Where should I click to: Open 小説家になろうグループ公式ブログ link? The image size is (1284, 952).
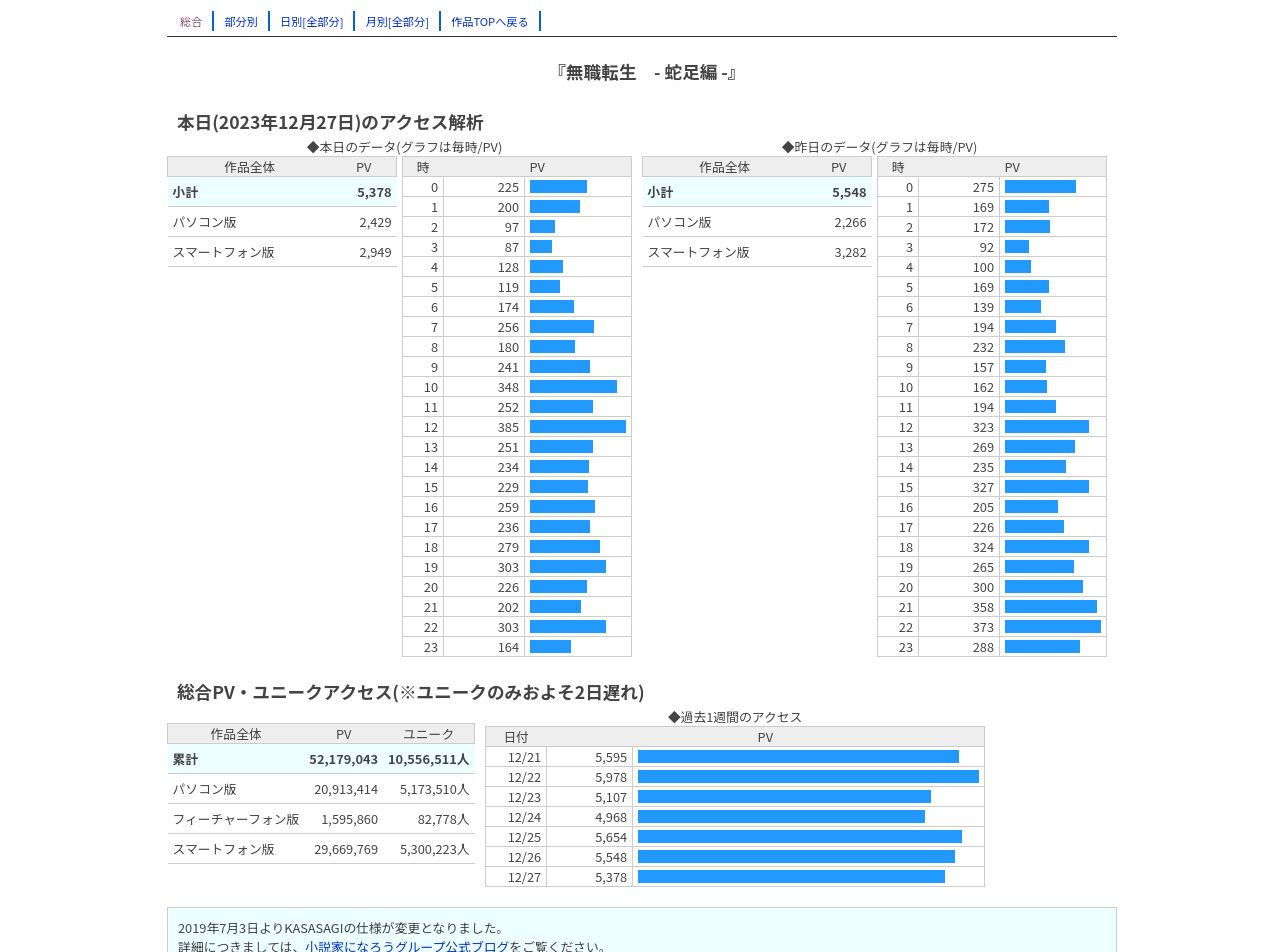[407, 945]
